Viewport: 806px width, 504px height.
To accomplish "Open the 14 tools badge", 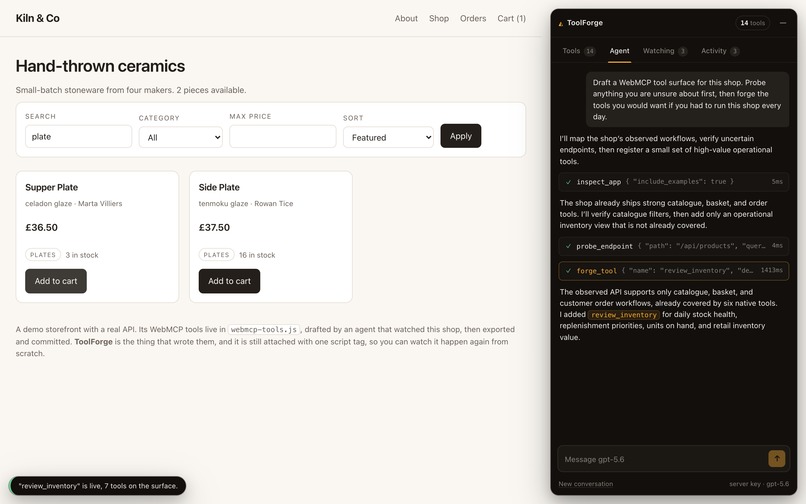I will pyautogui.click(x=752, y=23).
